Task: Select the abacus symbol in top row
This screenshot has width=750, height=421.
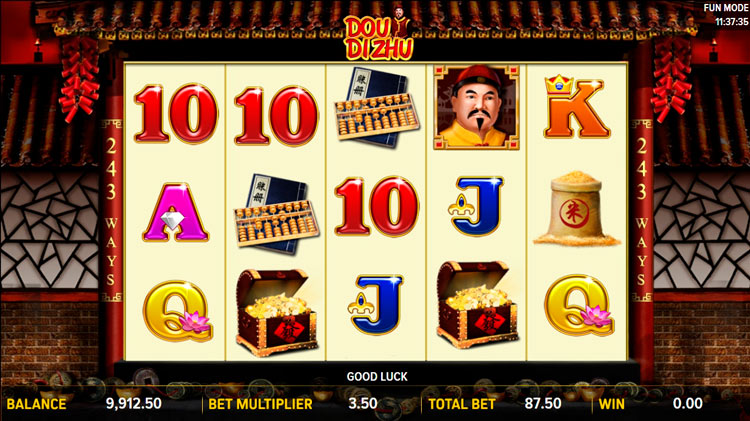Action: [x=376, y=108]
